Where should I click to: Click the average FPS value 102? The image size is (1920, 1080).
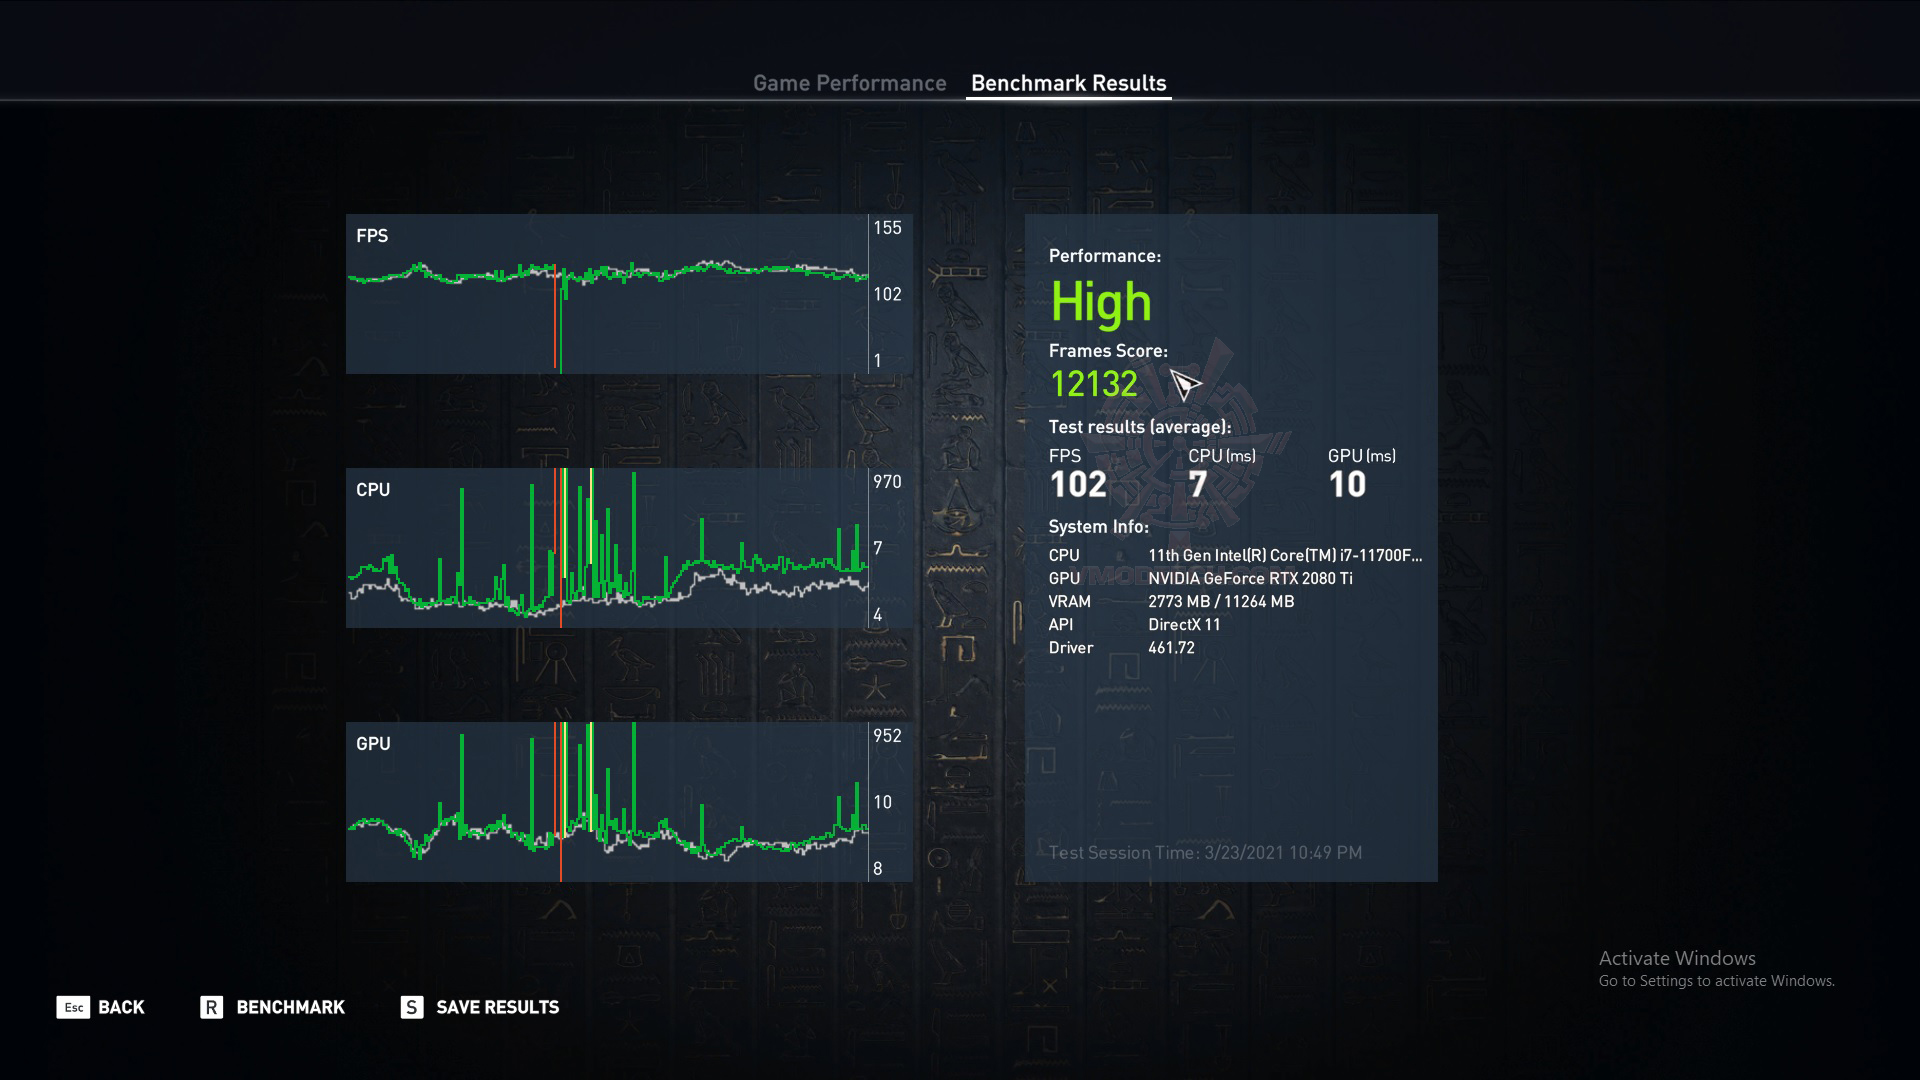click(1077, 485)
